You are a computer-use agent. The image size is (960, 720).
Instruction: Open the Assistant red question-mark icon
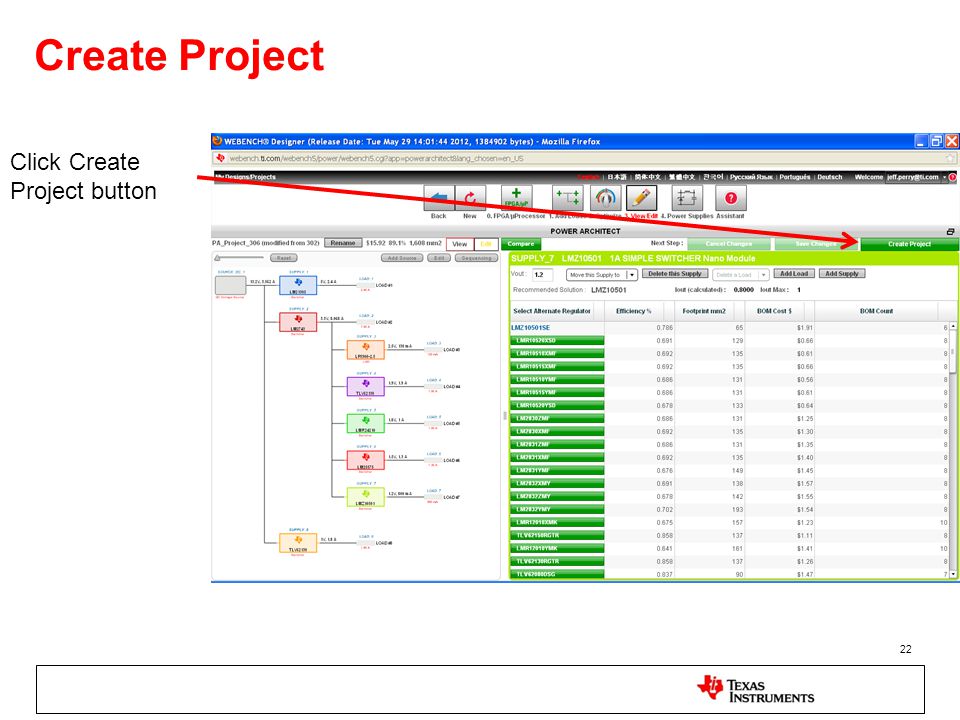point(730,198)
